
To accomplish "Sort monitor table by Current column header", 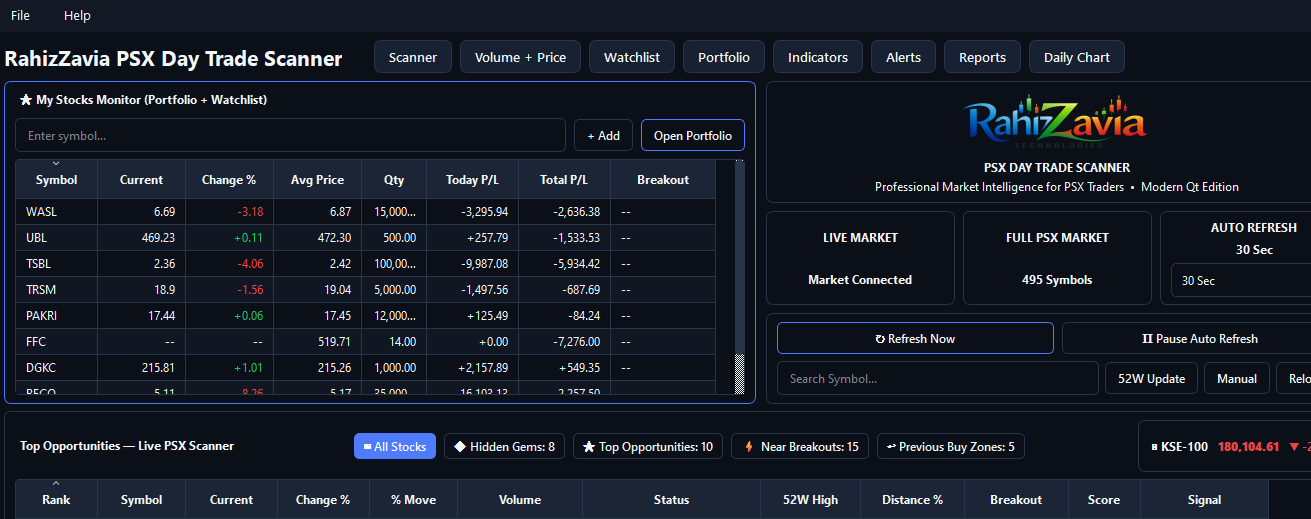I will click(141, 179).
